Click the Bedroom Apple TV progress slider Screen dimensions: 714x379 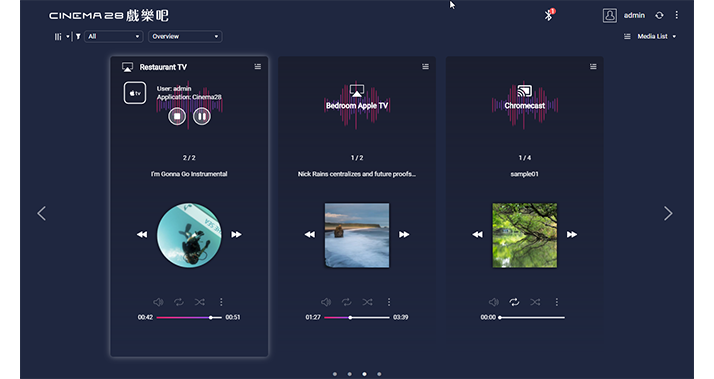coord(357,318)
